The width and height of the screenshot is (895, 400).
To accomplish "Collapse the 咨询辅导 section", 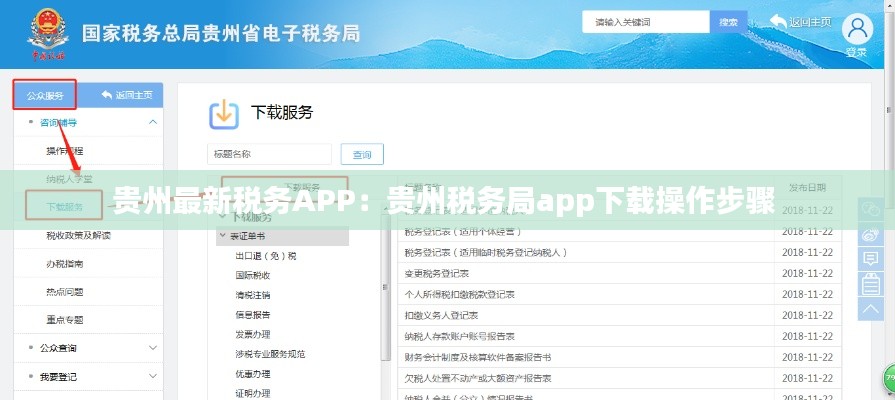I will pos(153,122).
